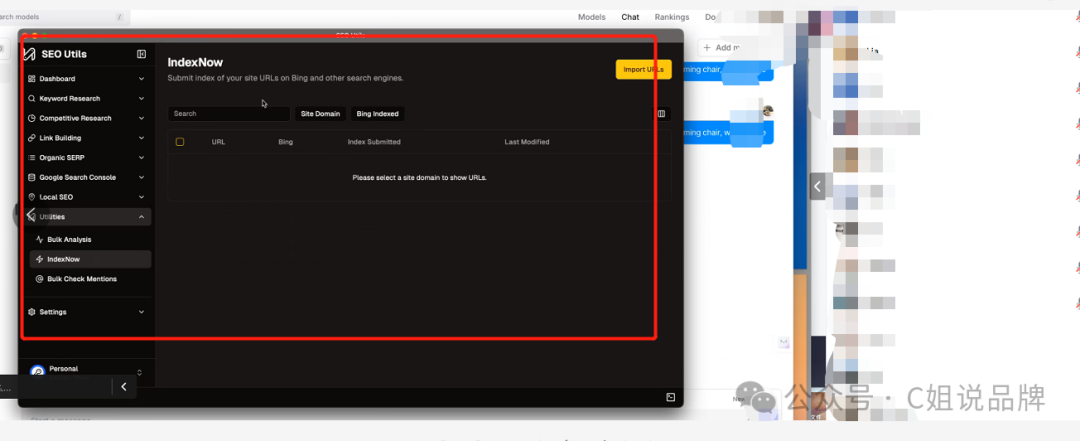Click the IndexNow page heading
Viewport: 1080px width, 441px height.
click(x=196, y=63)
